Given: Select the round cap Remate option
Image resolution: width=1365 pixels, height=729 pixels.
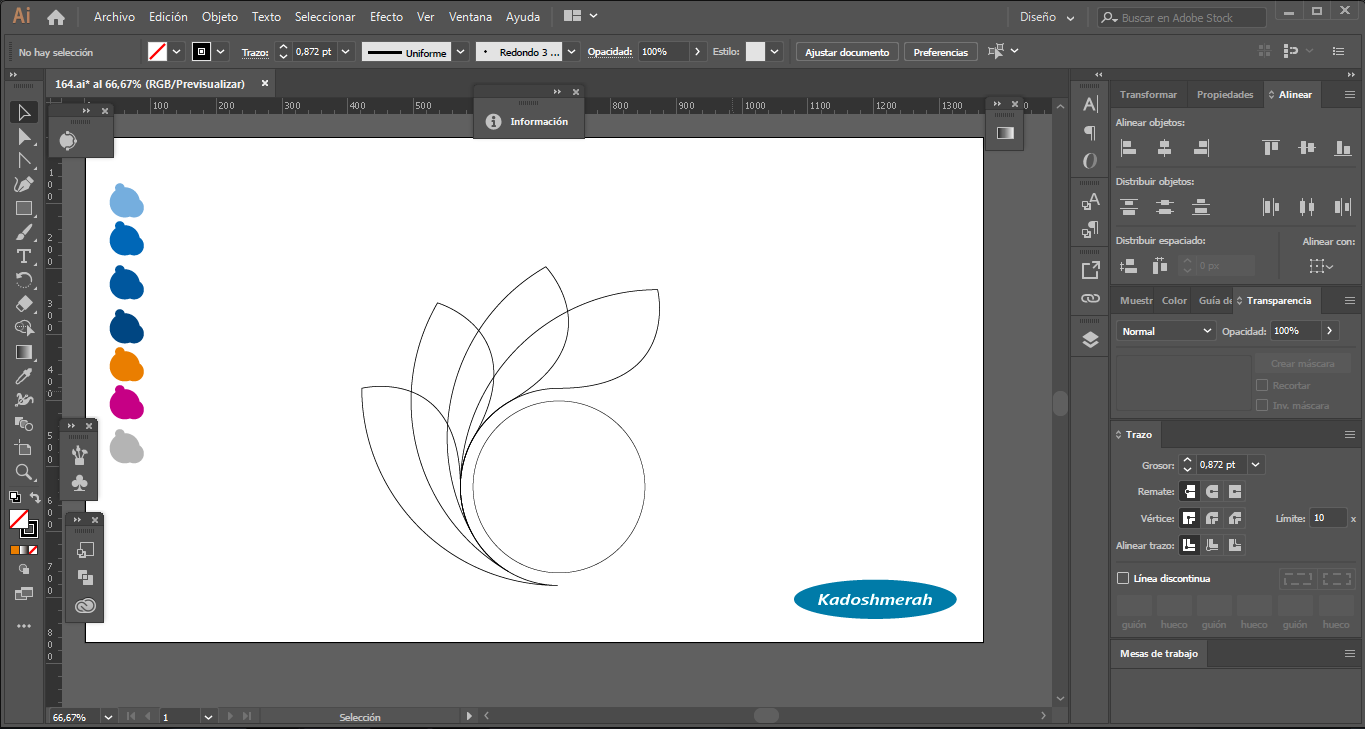Looking at the screenshot, I should pyautogui.click(x=1212, y=492).
